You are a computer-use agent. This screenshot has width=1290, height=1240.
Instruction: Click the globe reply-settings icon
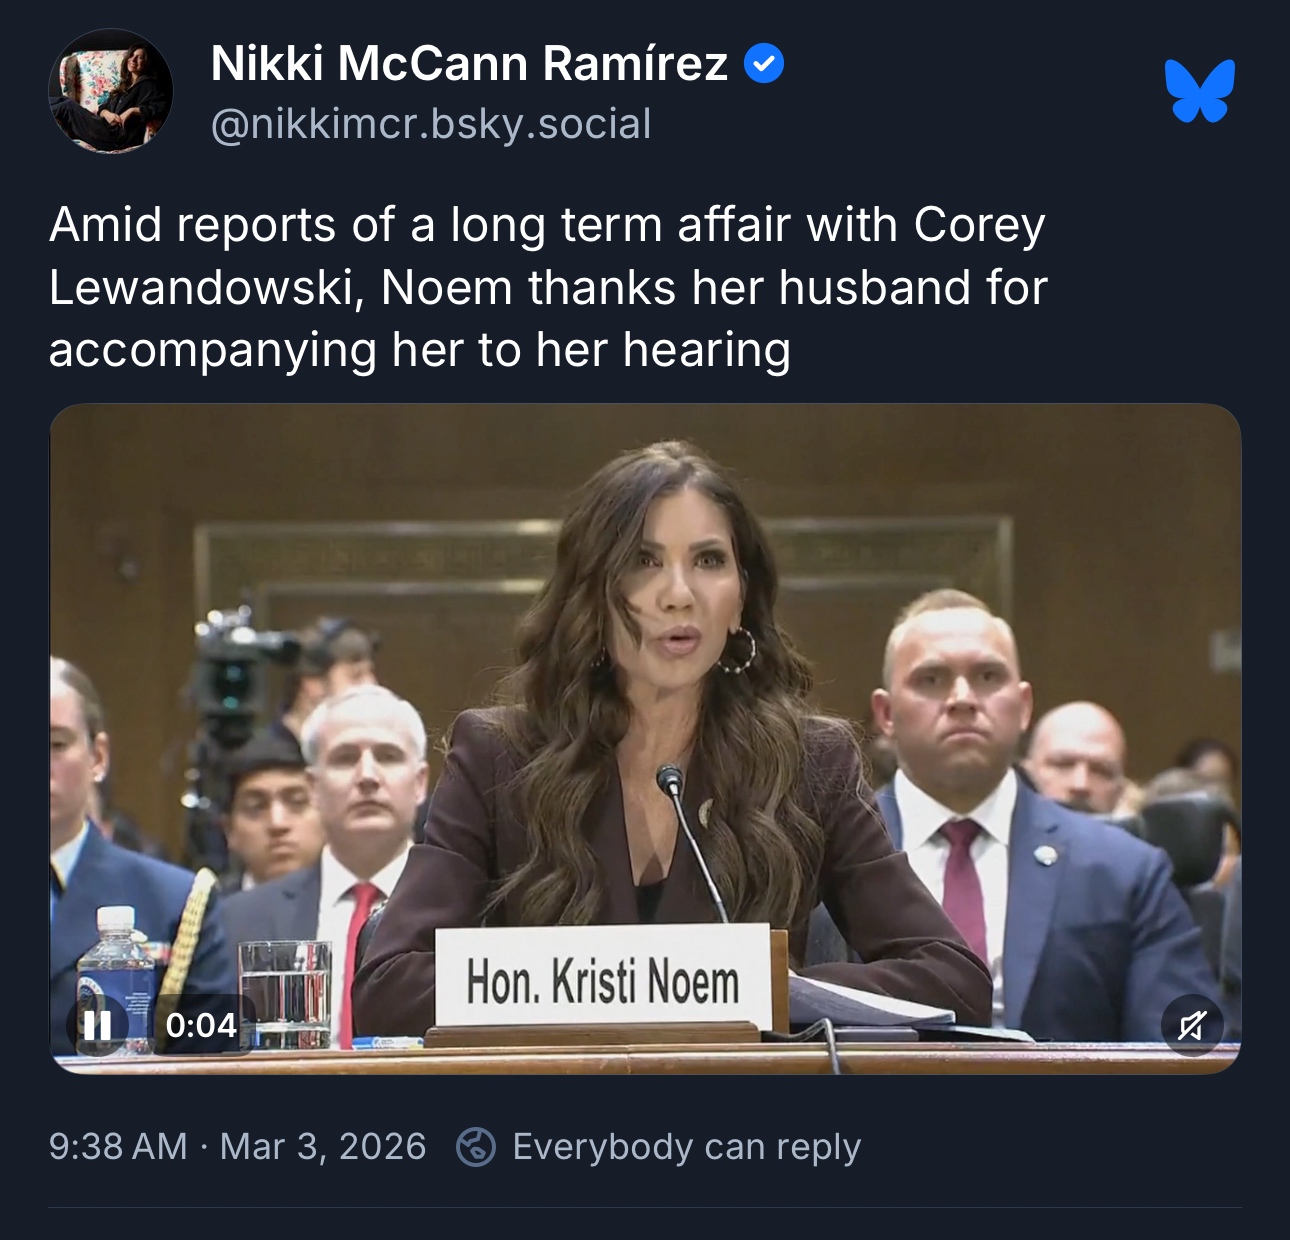coord(476,1147)
